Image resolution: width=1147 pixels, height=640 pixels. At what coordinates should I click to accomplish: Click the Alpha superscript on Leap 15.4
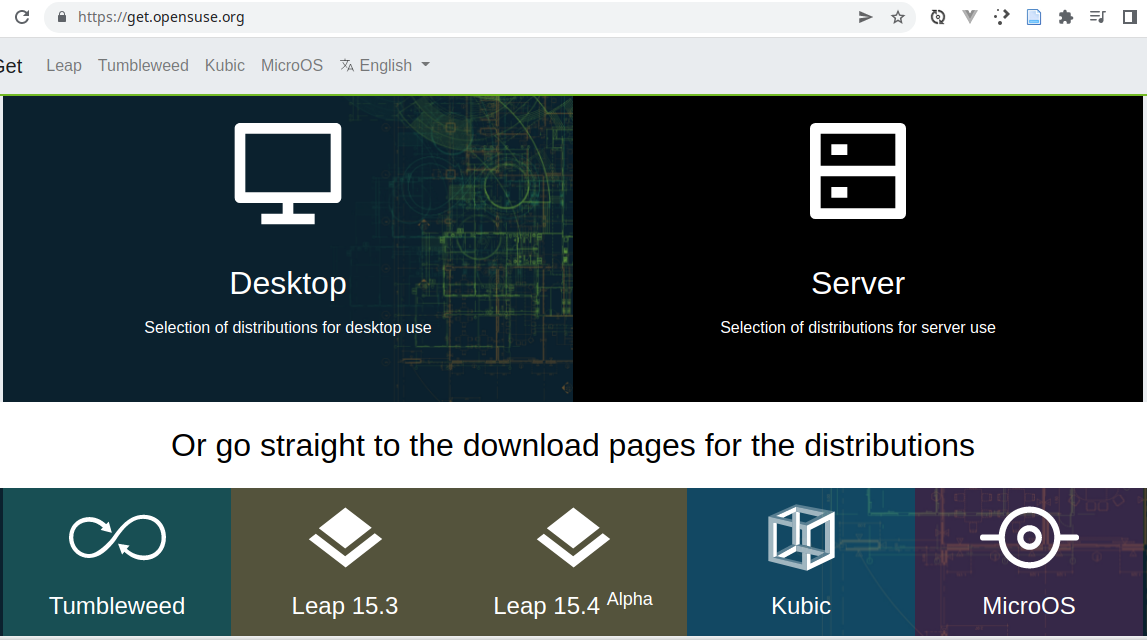click(x=630, y=599)
